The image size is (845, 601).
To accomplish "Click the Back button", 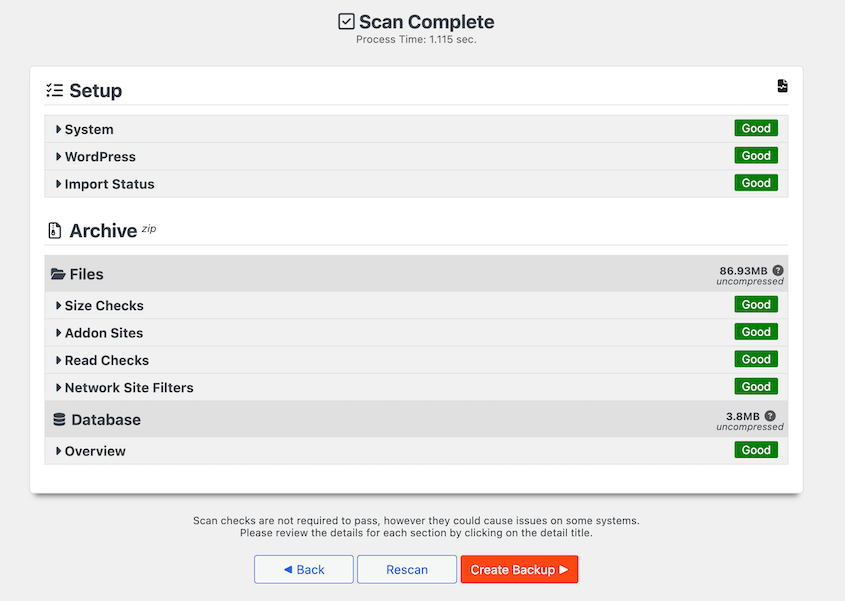I will pos(304,569).
